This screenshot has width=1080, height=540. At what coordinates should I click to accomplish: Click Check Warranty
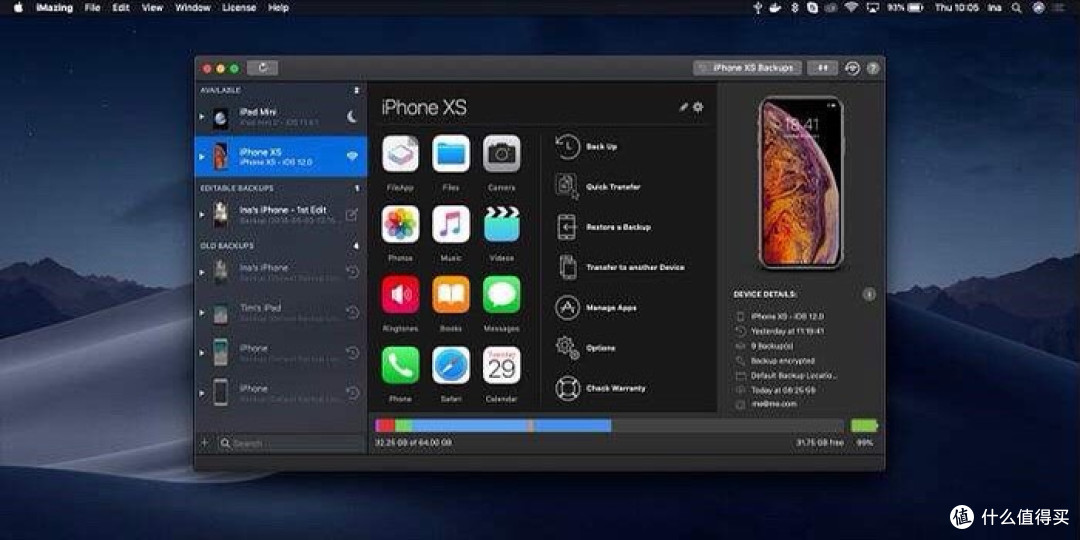601,388
